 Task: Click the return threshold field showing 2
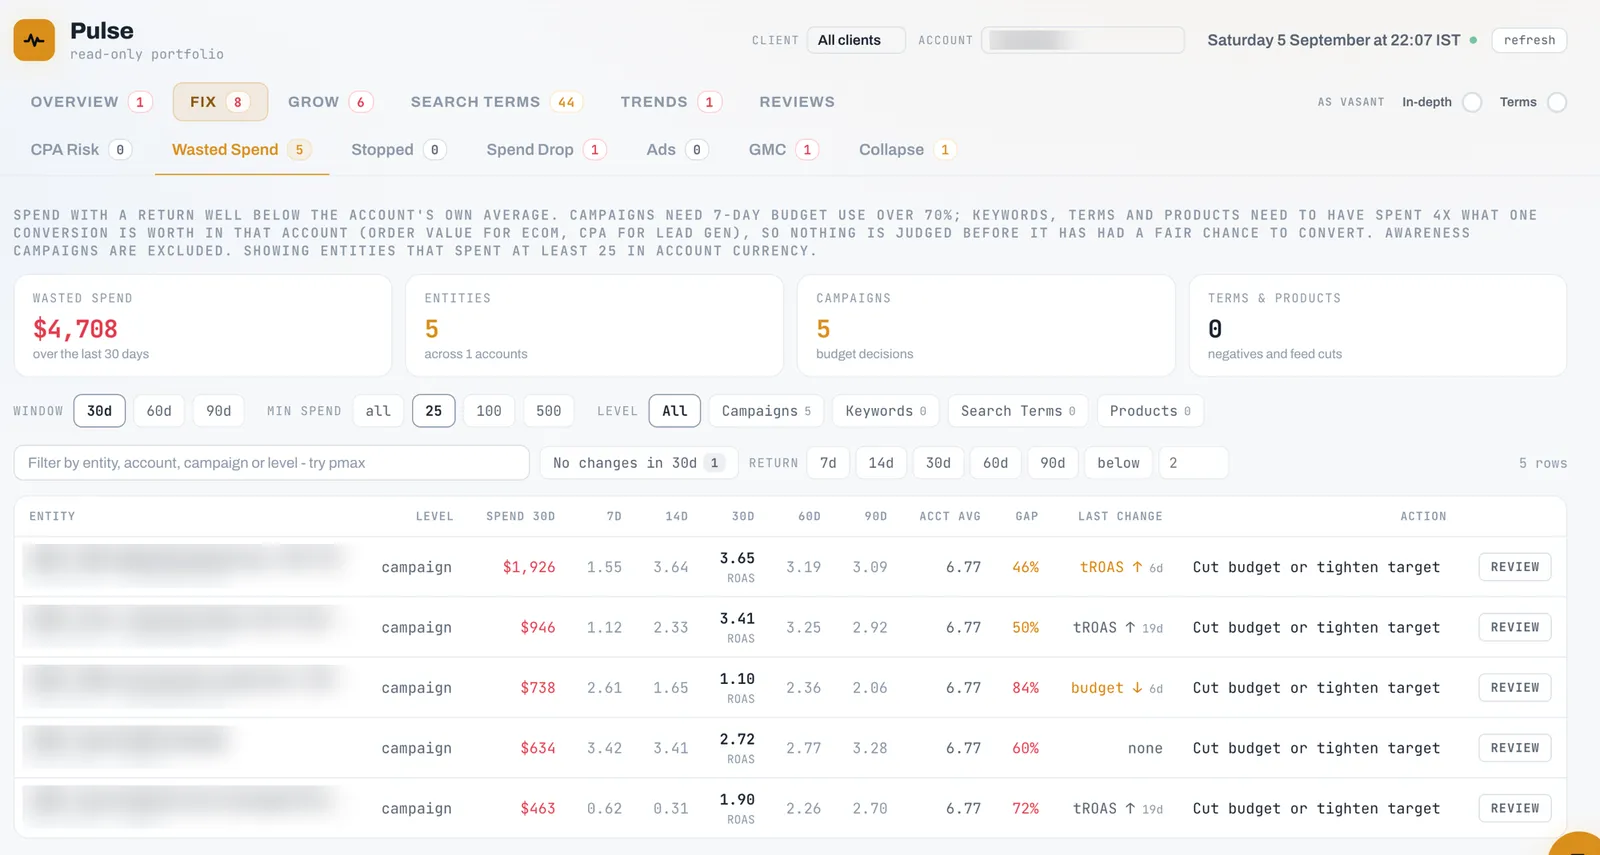1193,463
